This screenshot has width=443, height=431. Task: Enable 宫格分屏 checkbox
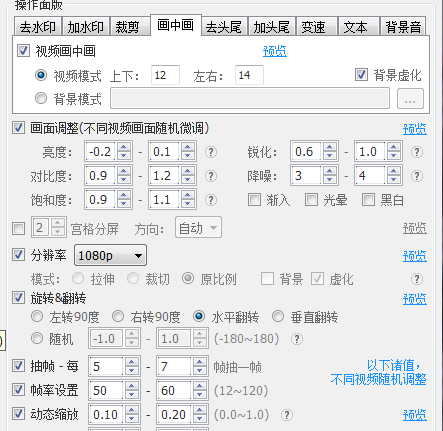[18, 229]
